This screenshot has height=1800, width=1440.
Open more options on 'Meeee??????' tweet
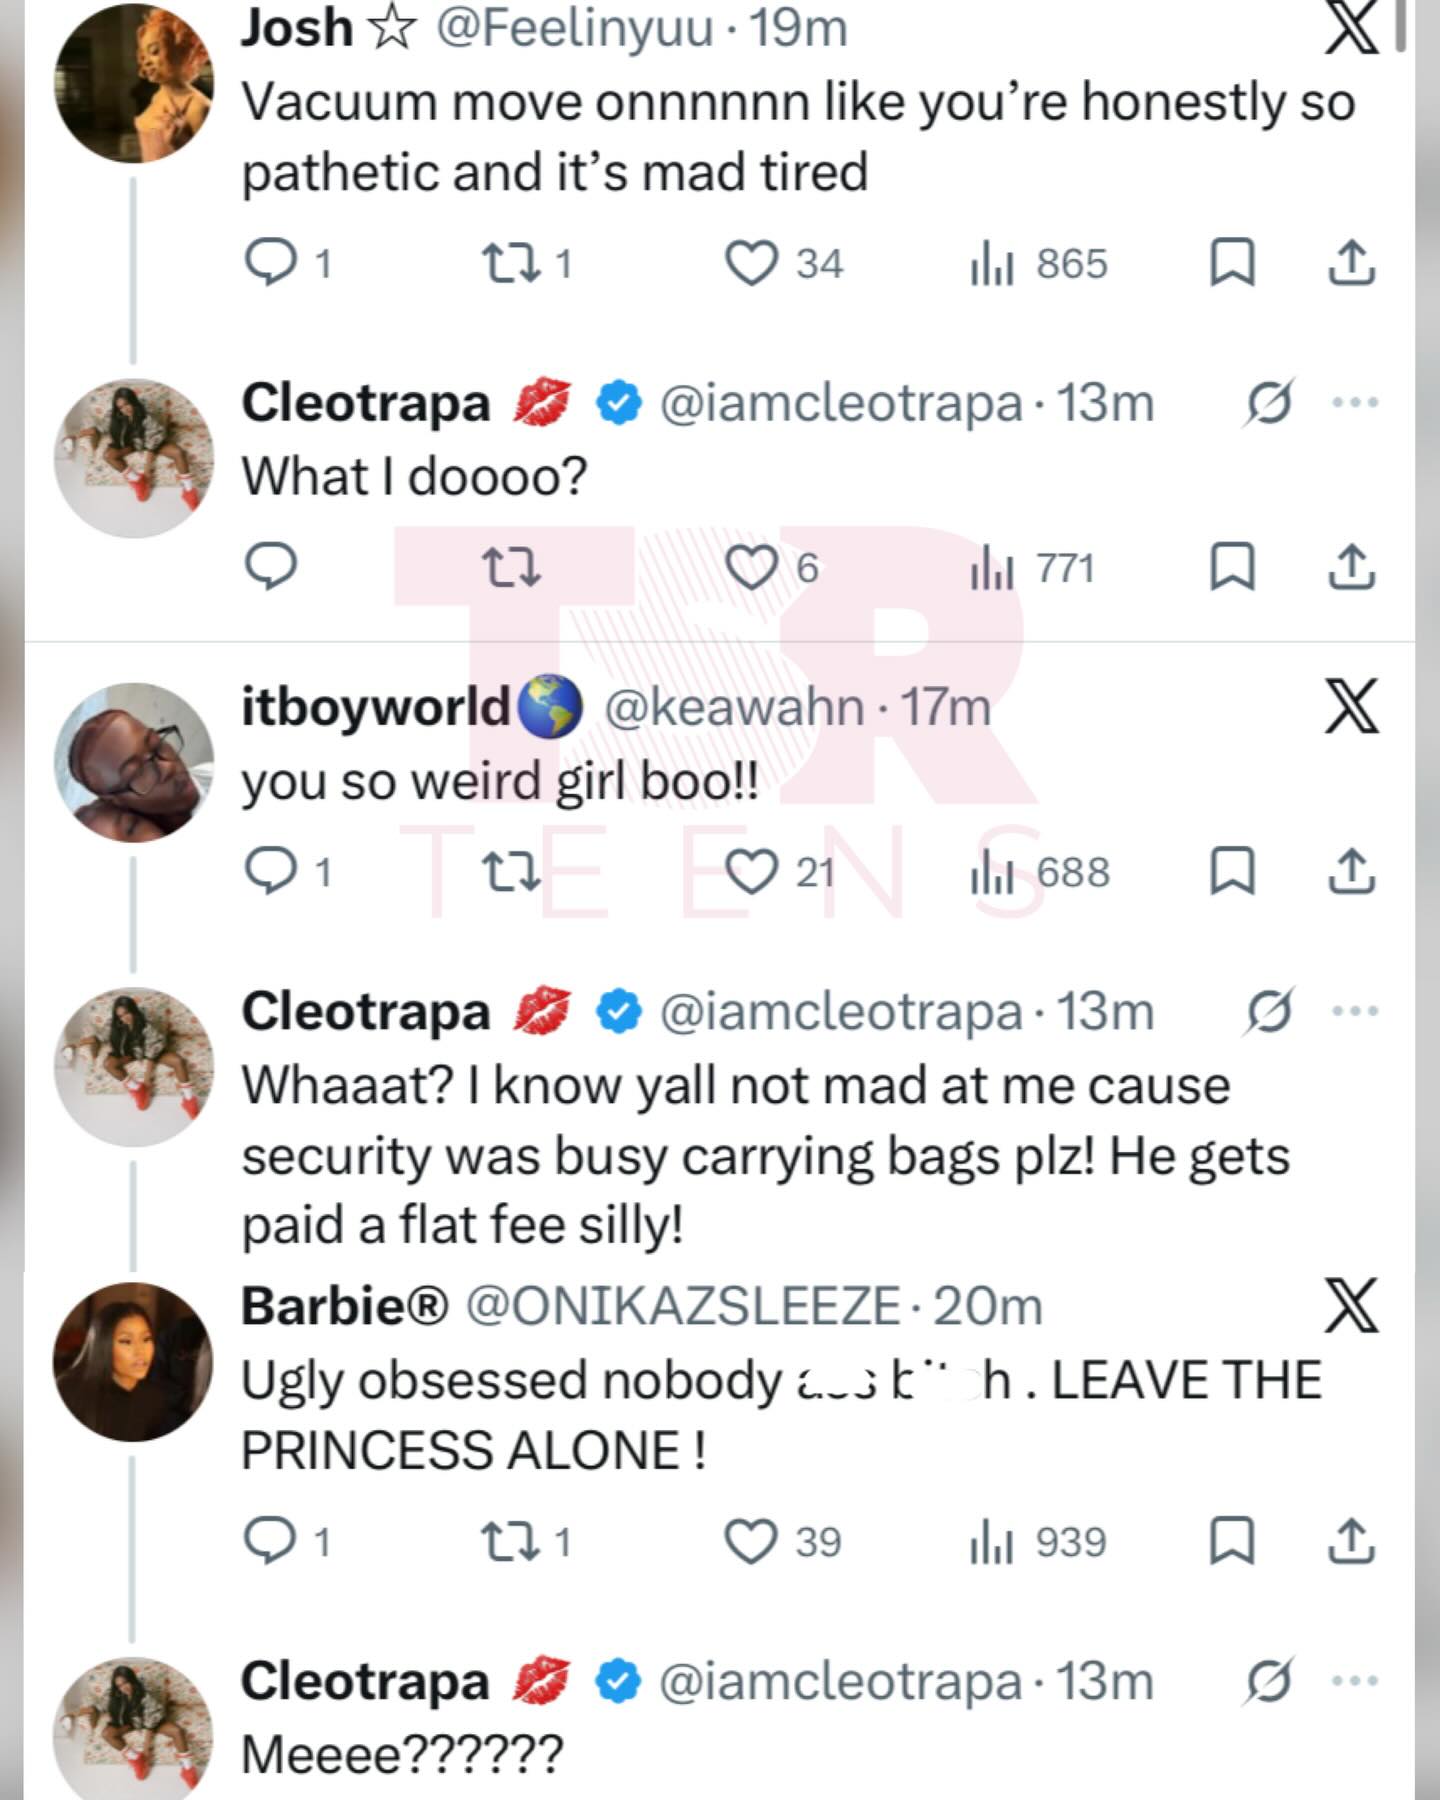point(1355,1681)
